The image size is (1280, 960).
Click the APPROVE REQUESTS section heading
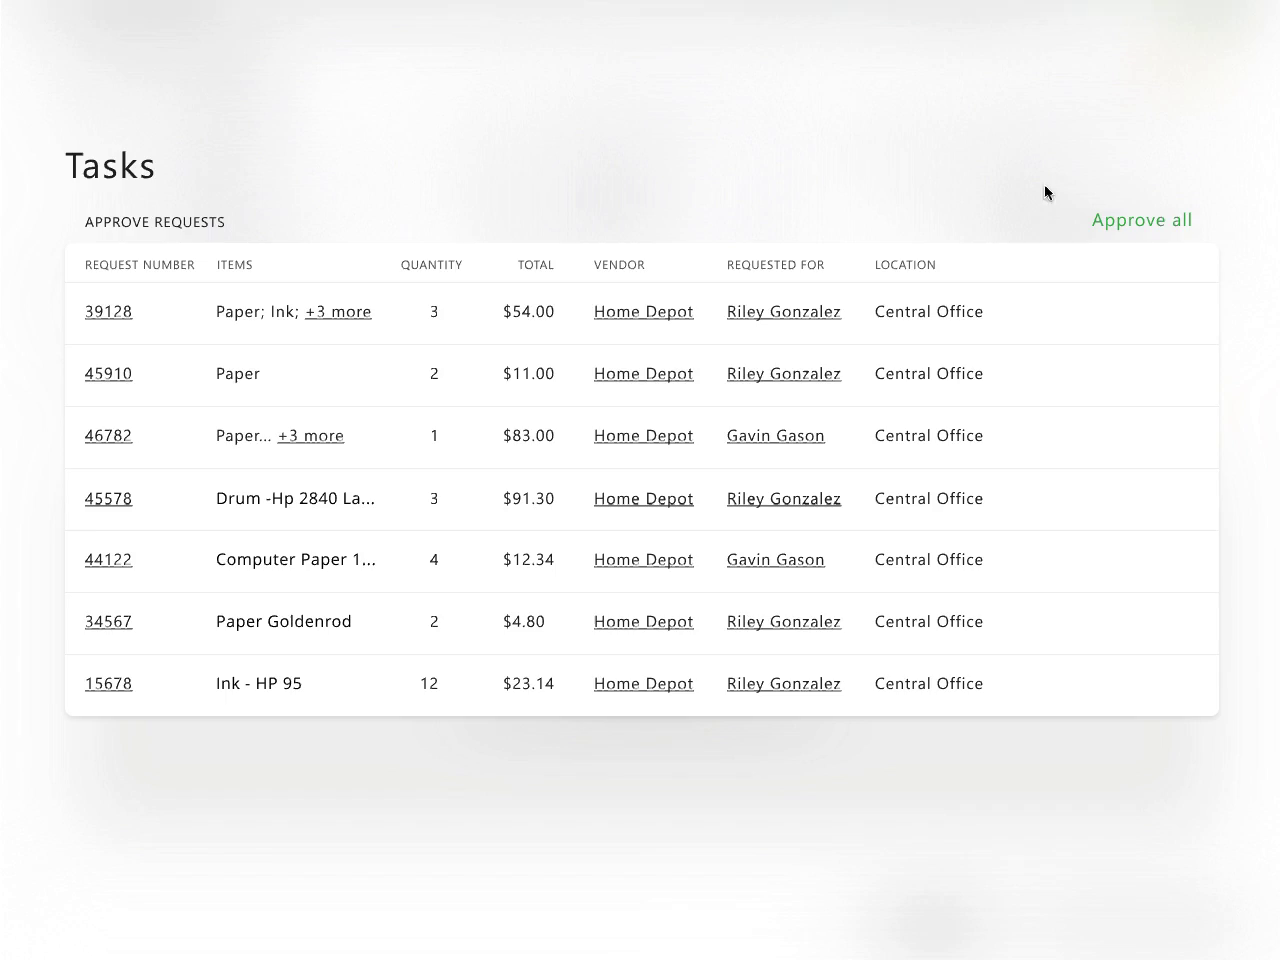pyautogui.click(x=154, y=221)
